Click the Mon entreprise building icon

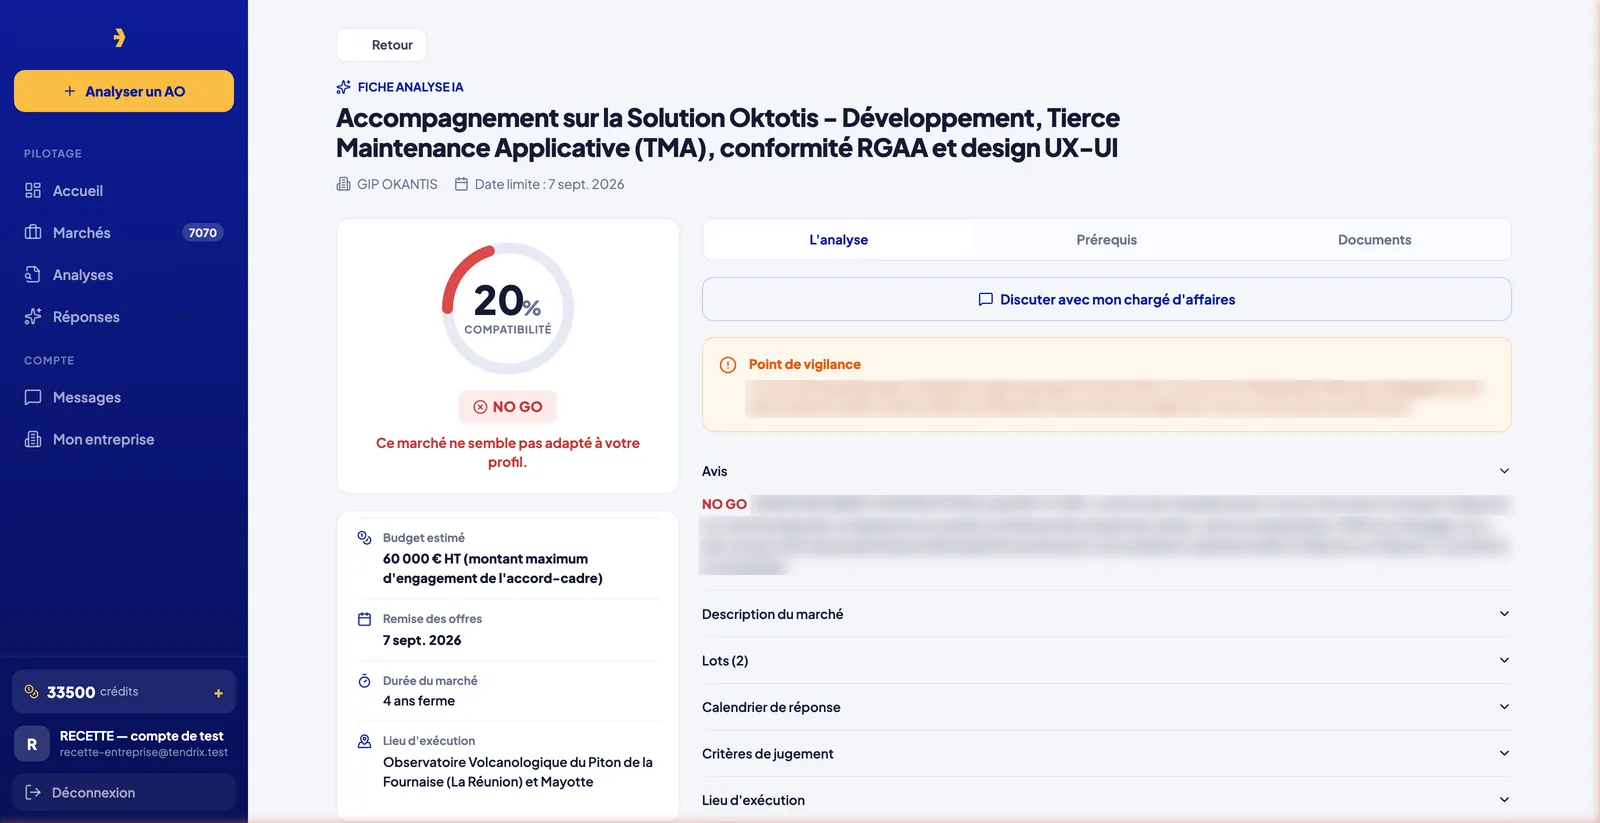click(x=33, y=439)
